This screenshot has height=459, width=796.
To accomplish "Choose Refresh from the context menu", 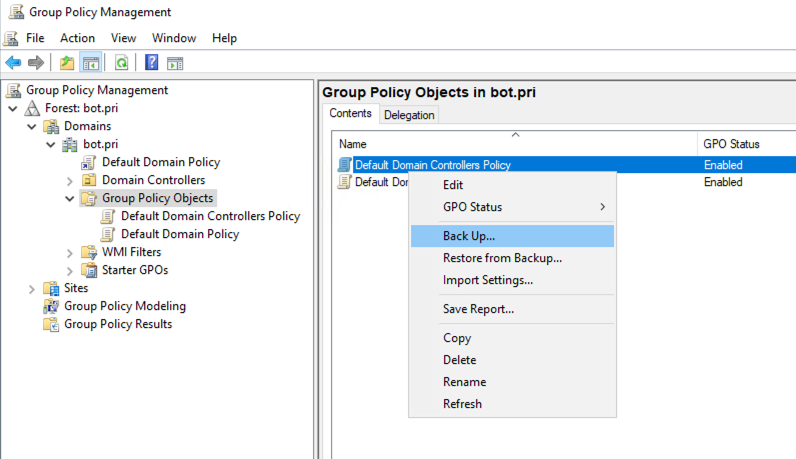I will tap(512, 404).
